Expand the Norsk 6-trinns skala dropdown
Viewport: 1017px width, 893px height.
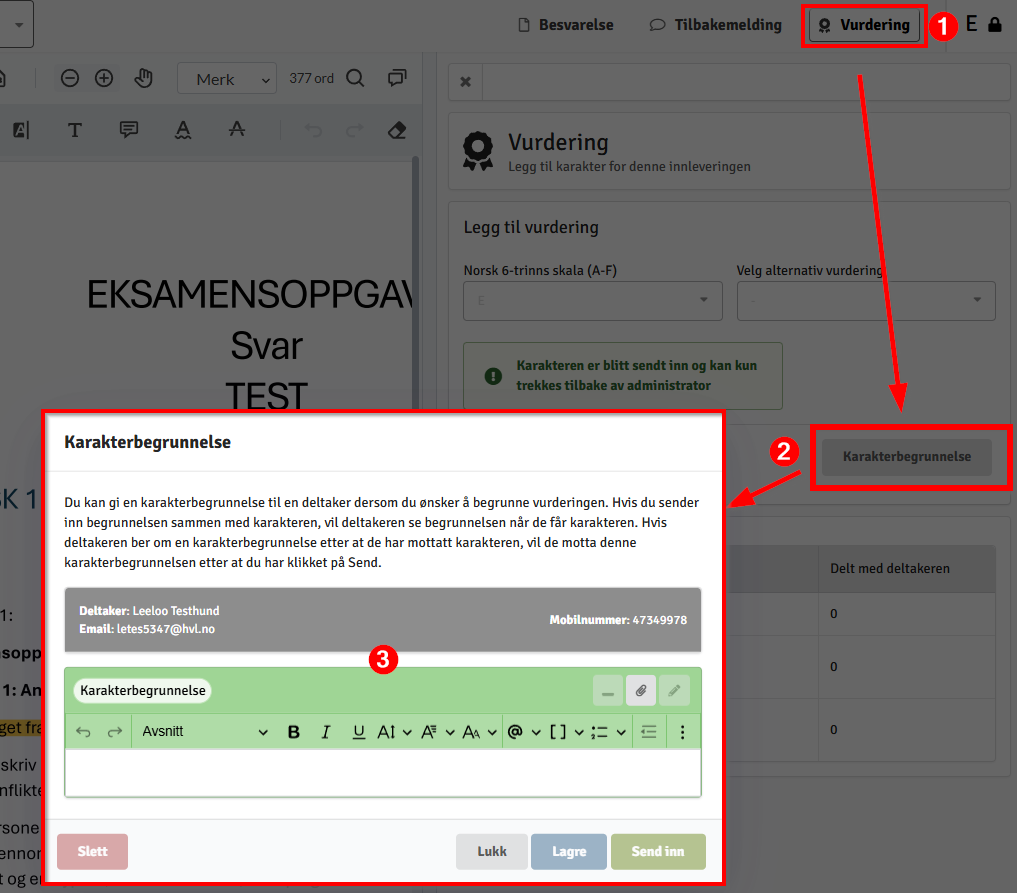(x=592, y=300)
